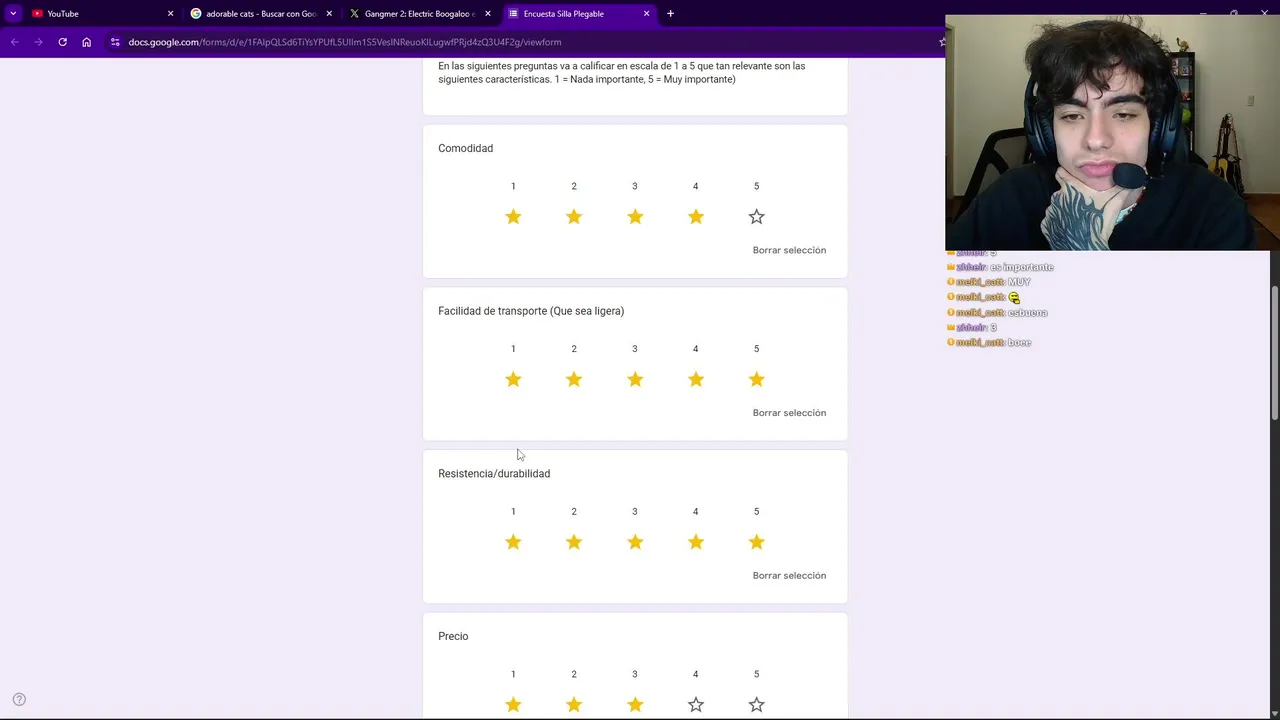Reload the form page
The width and height of the screenshot is (1280, 720).
coord(62,42)
